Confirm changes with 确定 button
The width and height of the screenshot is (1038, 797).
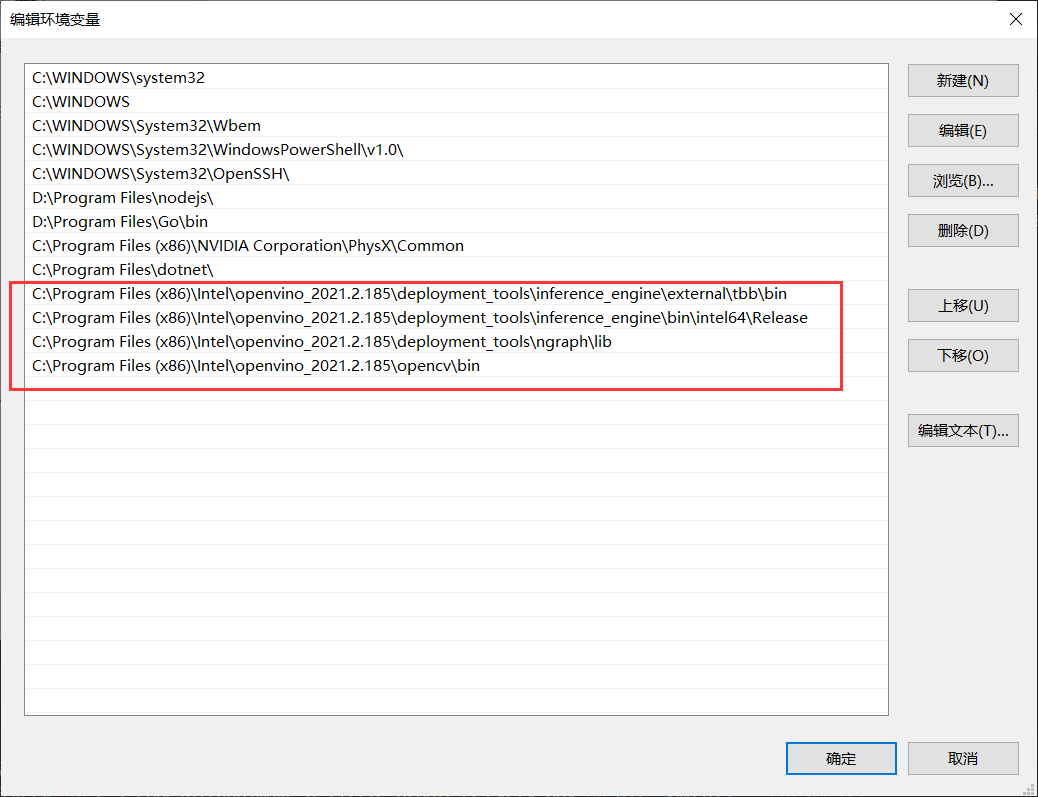841,759
